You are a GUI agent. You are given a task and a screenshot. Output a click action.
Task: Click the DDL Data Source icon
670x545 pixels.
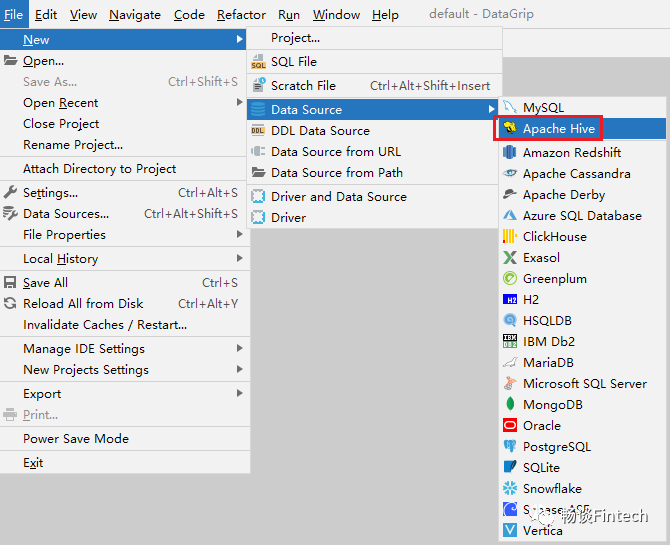coord(258,130)
